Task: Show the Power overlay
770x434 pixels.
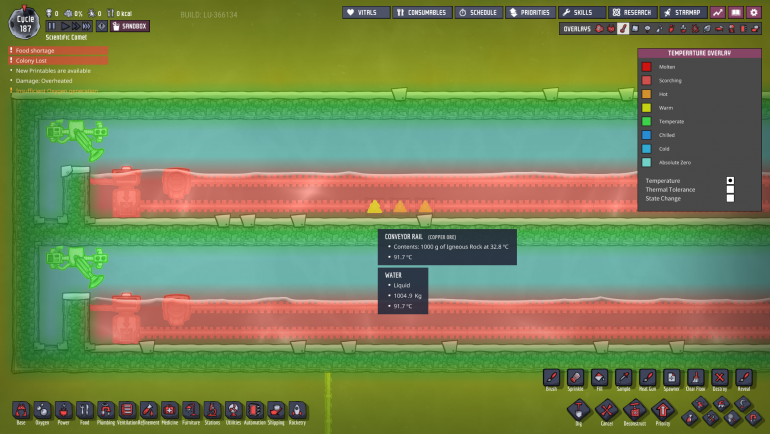Action: coord(611,29)
